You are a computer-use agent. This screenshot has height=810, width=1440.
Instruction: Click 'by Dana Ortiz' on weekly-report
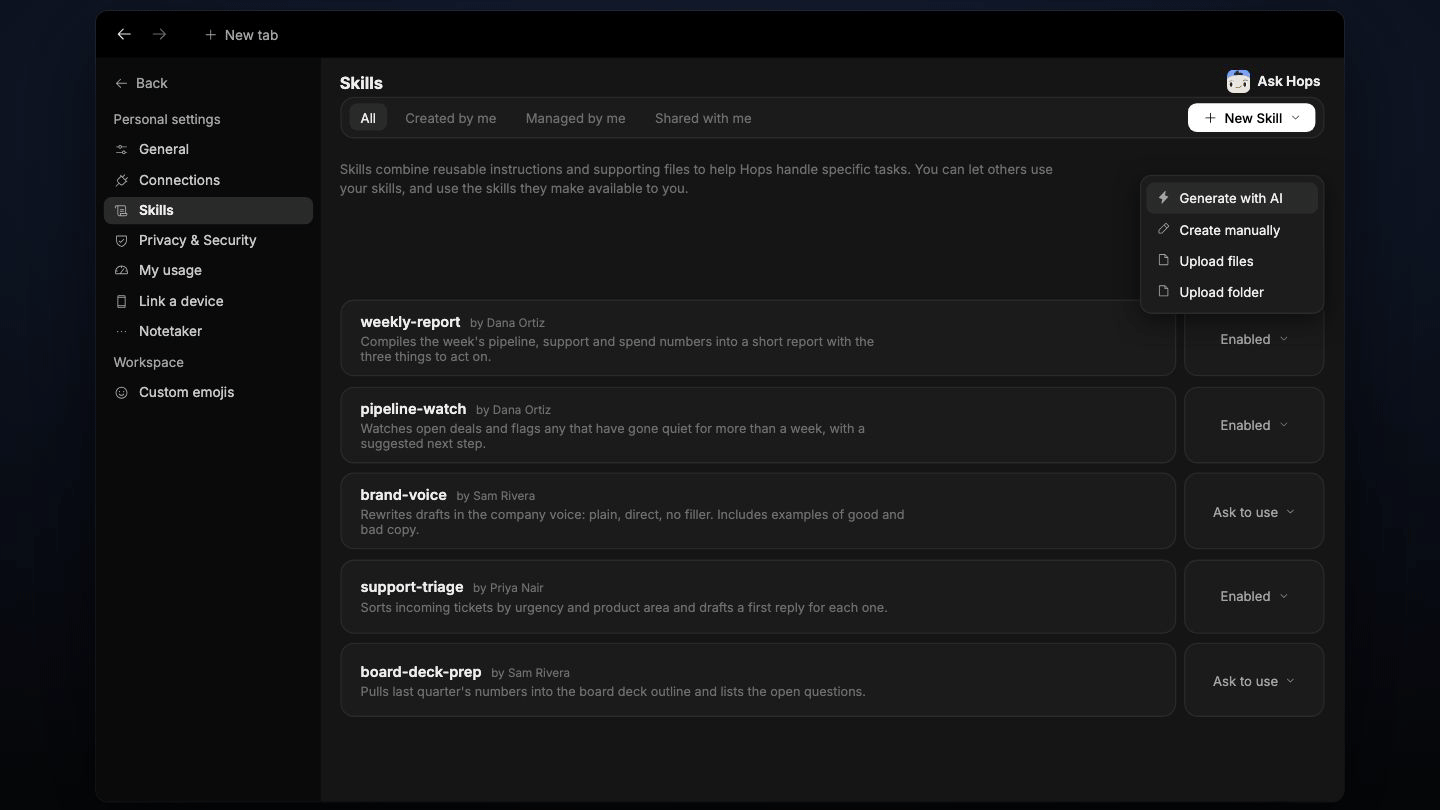point(507,323)
